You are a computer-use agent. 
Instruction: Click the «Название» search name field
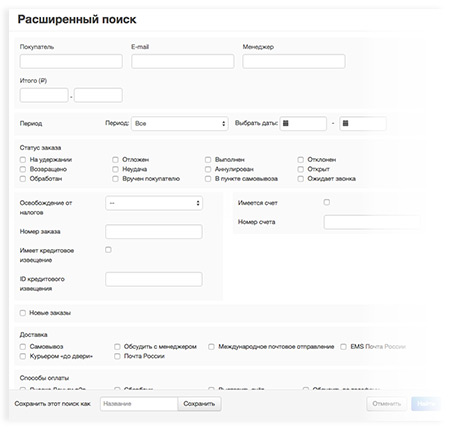point(139,404)
